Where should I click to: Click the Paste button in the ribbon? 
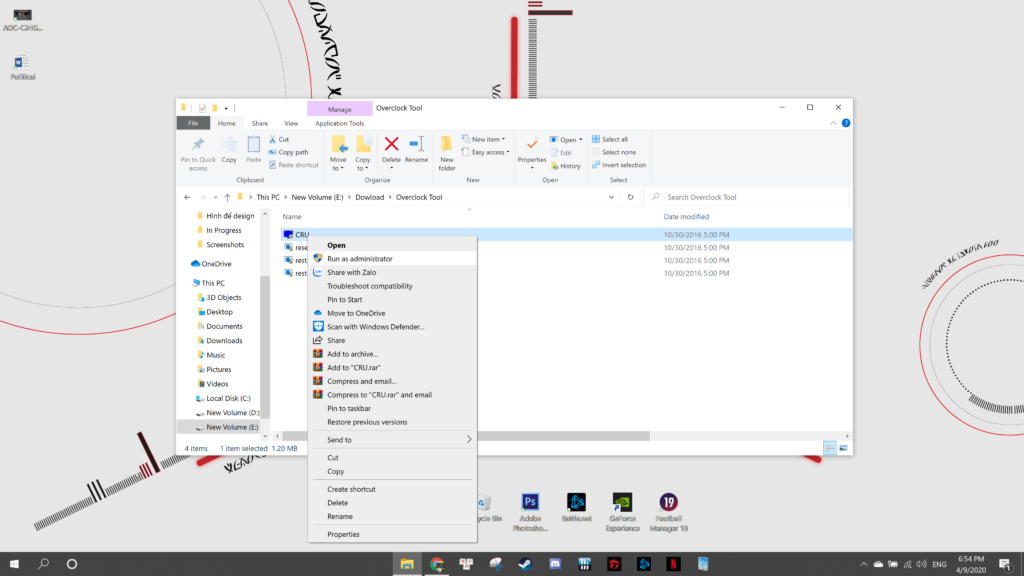click(253, 150)
